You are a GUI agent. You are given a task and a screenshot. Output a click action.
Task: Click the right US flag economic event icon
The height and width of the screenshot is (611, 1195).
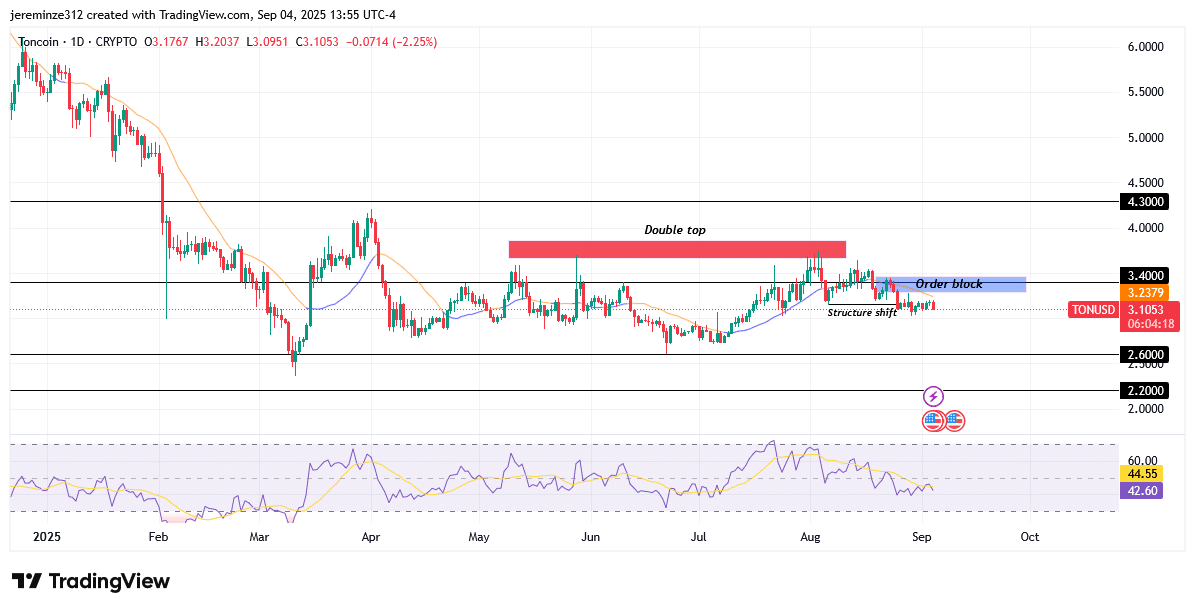[955, 421]
